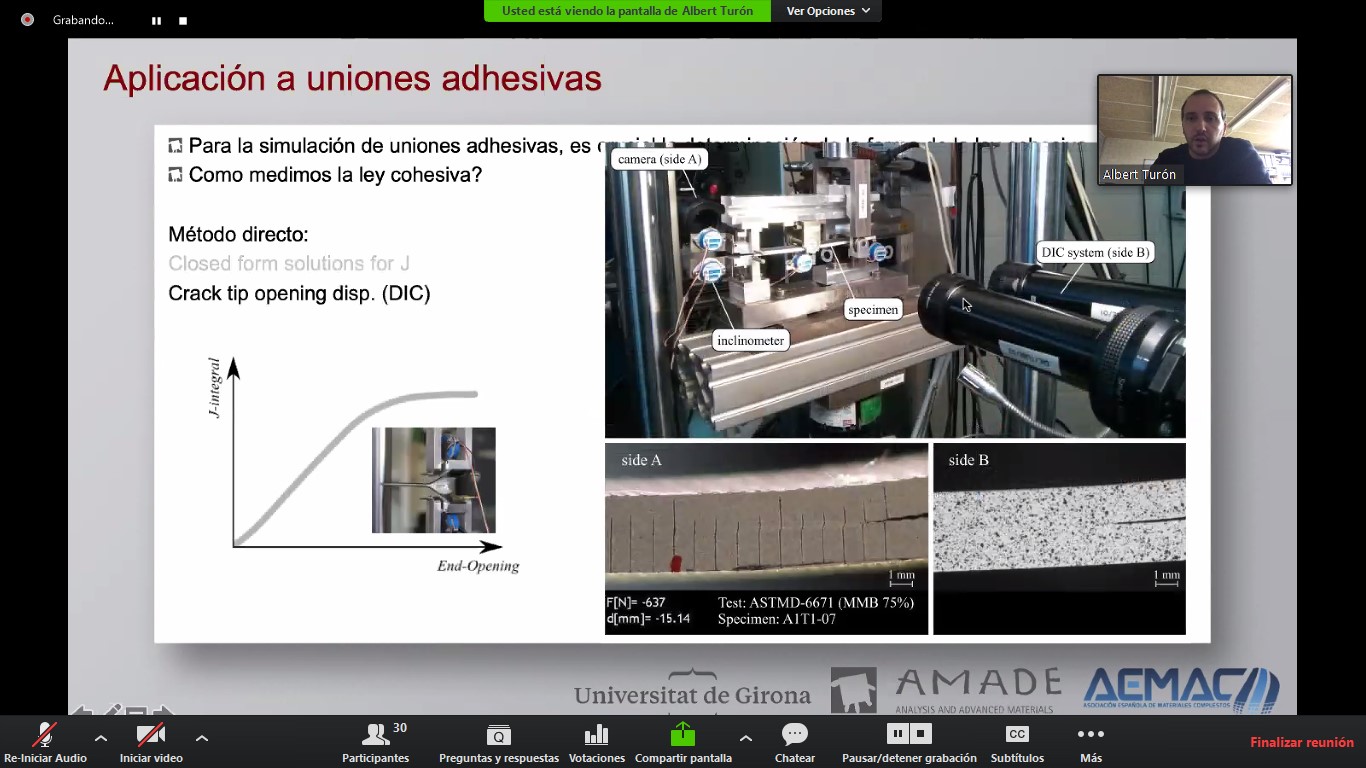
Task: Click the green screen-sharing notification banner
Action: pyautogui.click(x=627, y=11)
